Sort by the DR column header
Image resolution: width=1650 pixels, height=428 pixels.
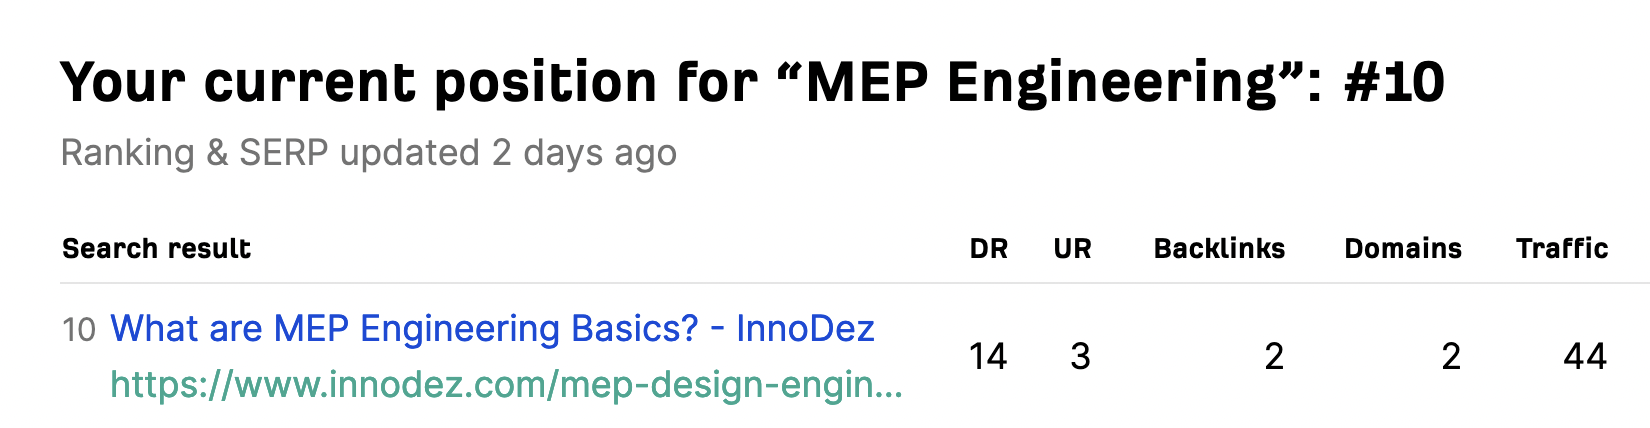[x=988, y=249]
